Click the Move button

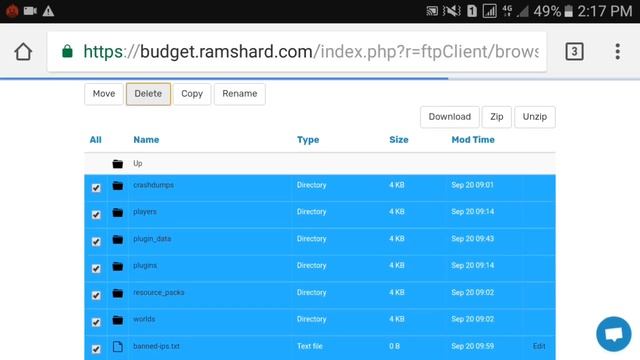pyautogui.click(x=104, y=94)
